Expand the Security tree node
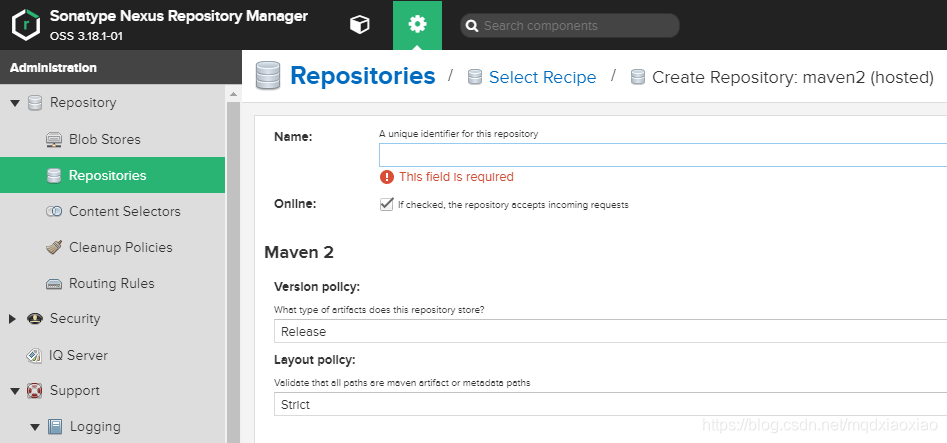947x443 pixels. coord(13,319)
